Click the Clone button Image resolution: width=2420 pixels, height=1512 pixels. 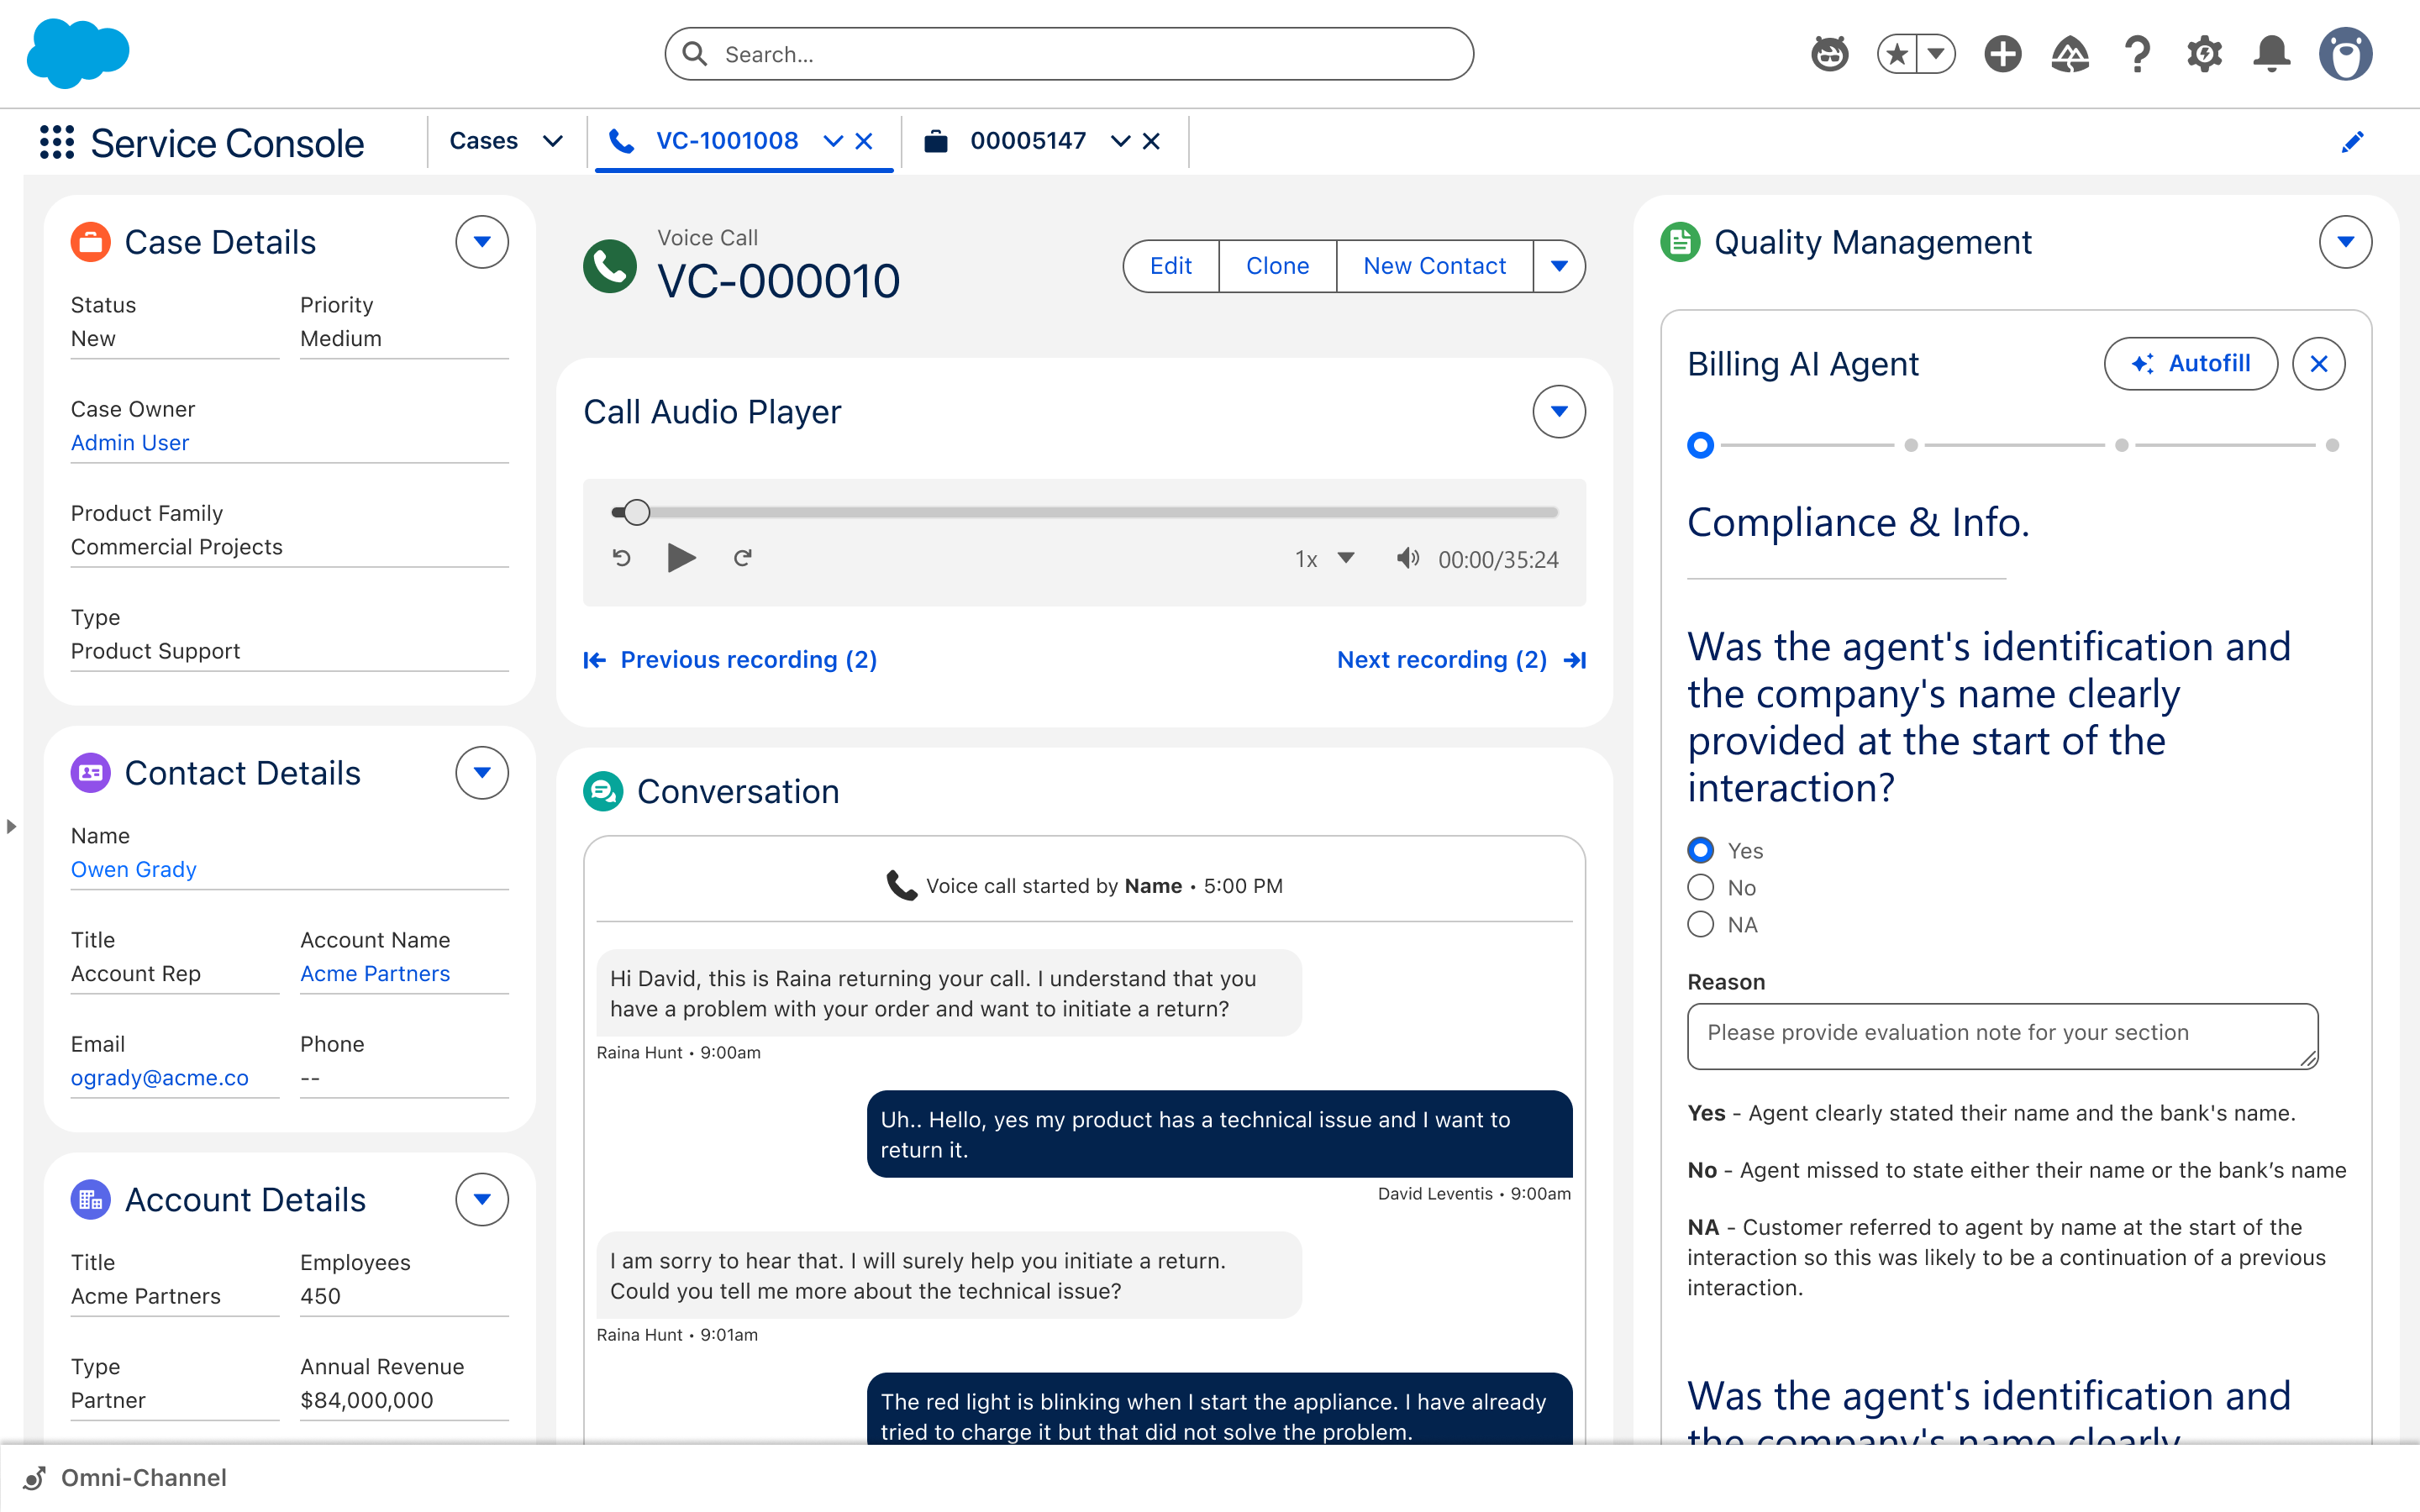[x=1278, y=266]
